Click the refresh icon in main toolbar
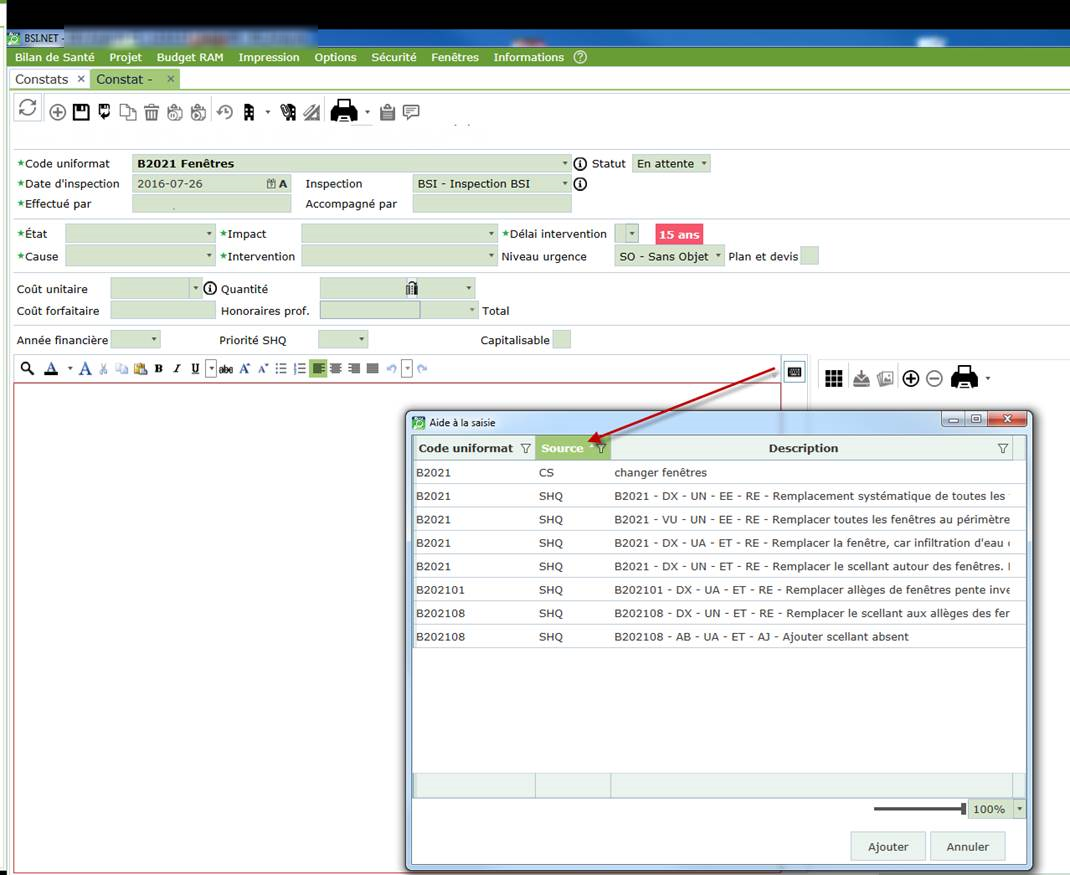This screenshot has width=1070, height=875. (28, 109)
